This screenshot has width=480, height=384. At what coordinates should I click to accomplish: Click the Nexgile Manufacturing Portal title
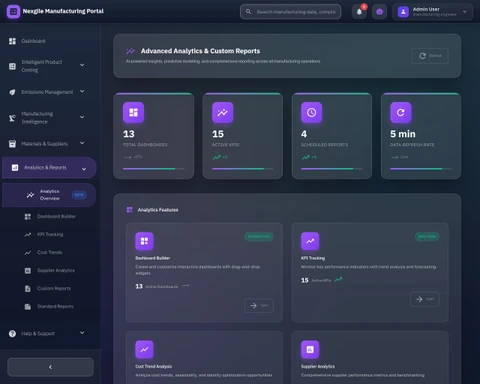click(x=63, y=11)
